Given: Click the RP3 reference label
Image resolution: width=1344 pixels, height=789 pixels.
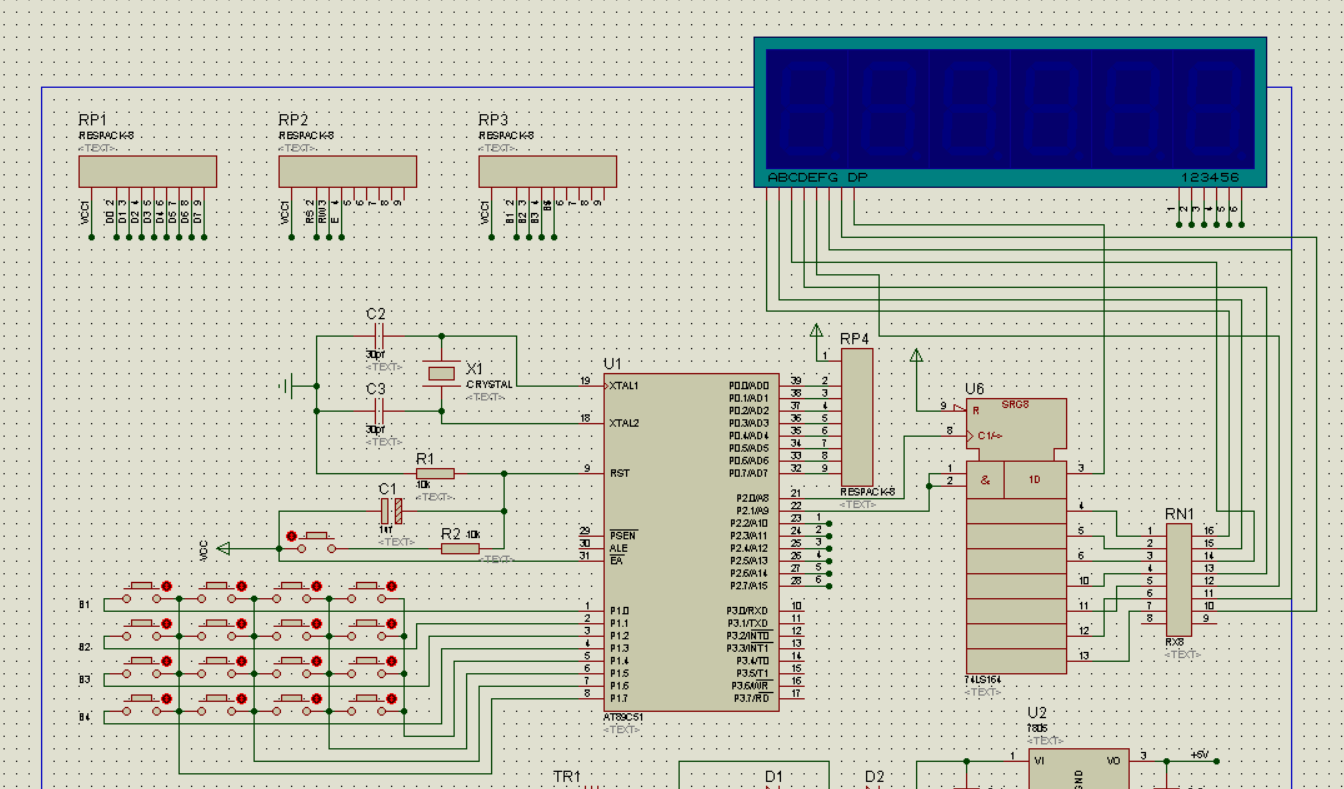Looking at the screenshot, I should coord(493,119).
